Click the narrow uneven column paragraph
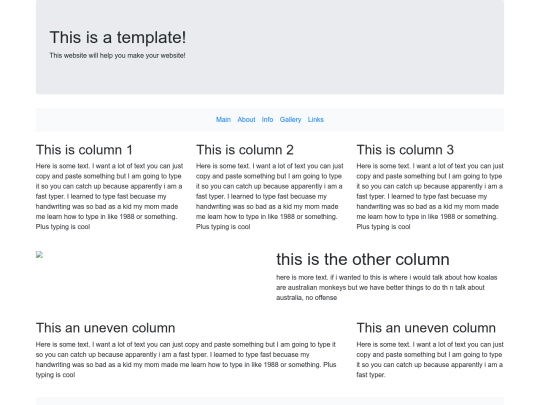The width and height of the screenshot is (540, 405). [430, 360]
